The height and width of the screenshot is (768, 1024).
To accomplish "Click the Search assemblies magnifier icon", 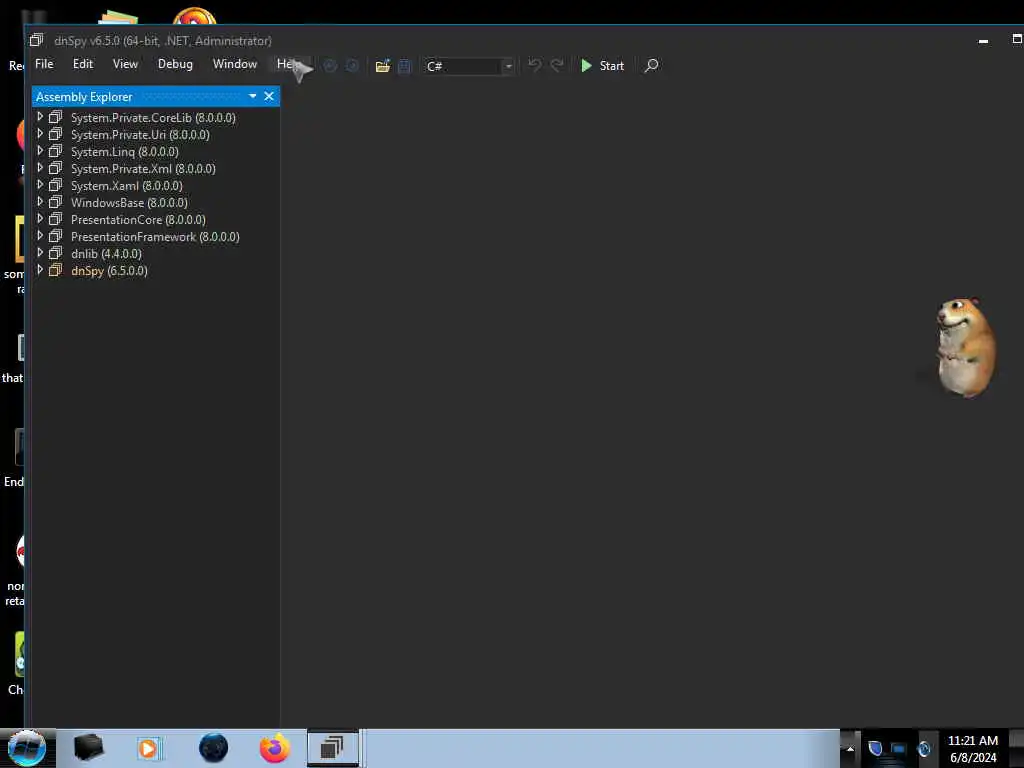I will point(651,65).
